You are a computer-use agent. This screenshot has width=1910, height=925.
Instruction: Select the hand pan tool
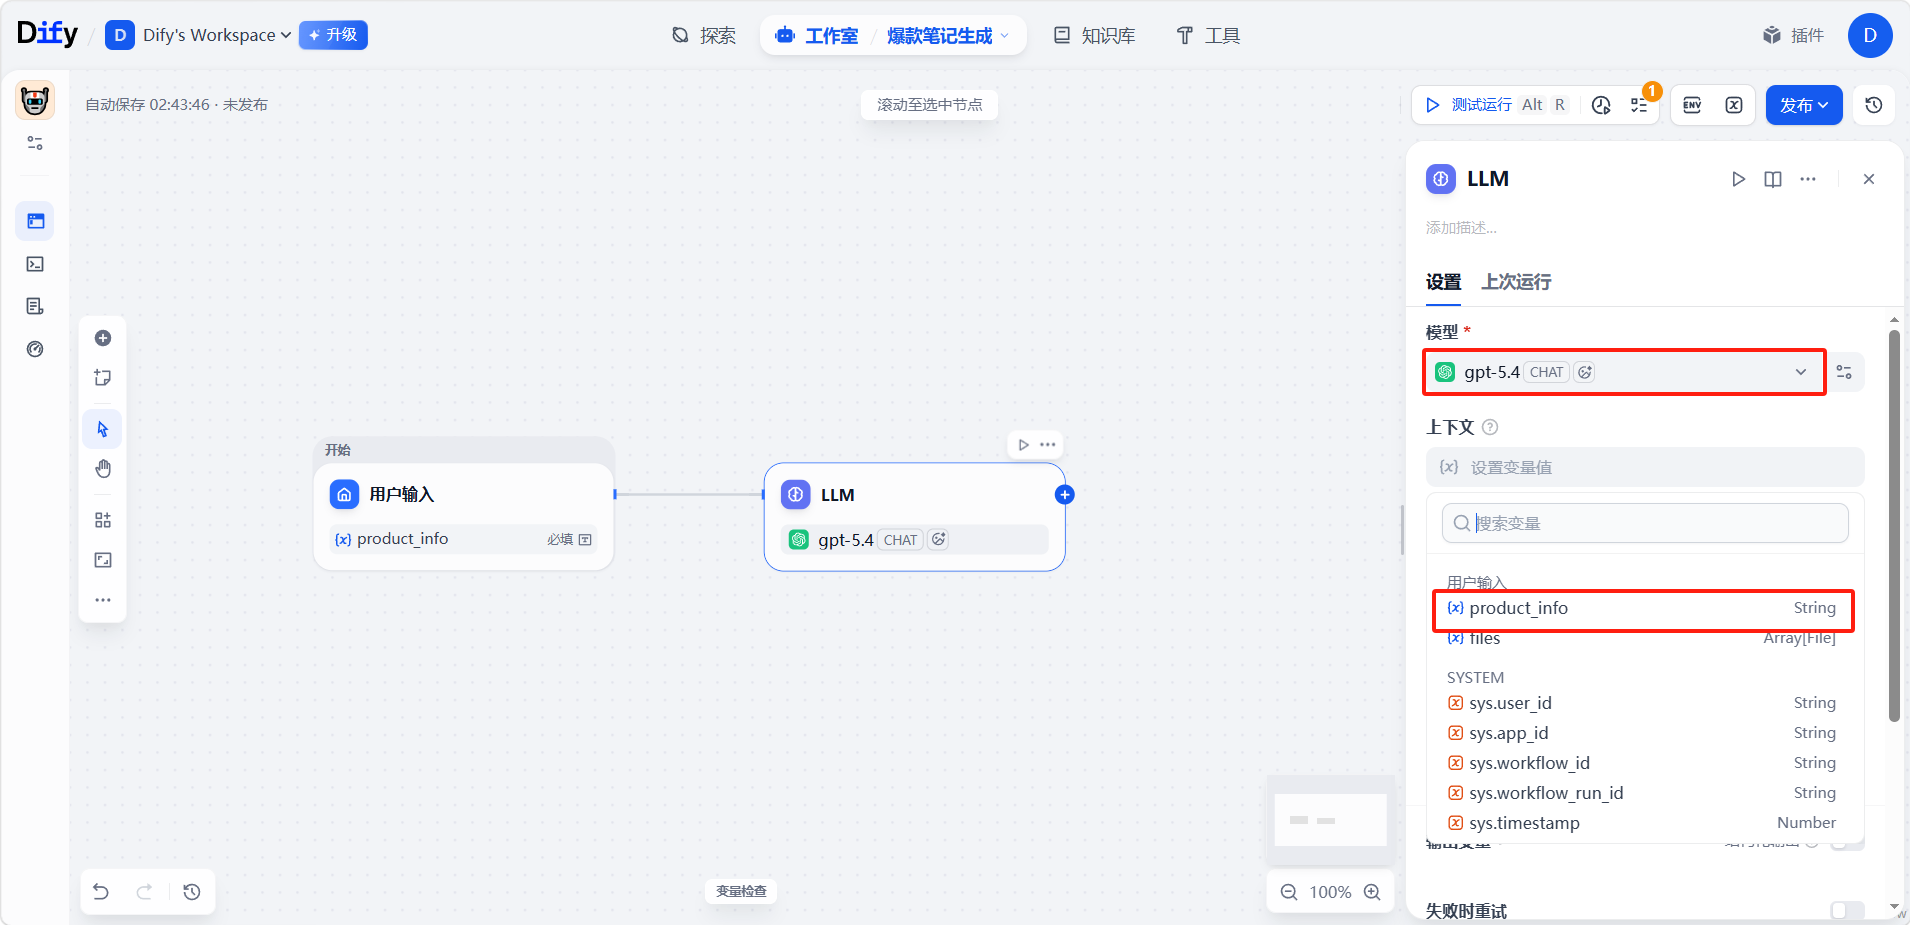click(103, 469)
